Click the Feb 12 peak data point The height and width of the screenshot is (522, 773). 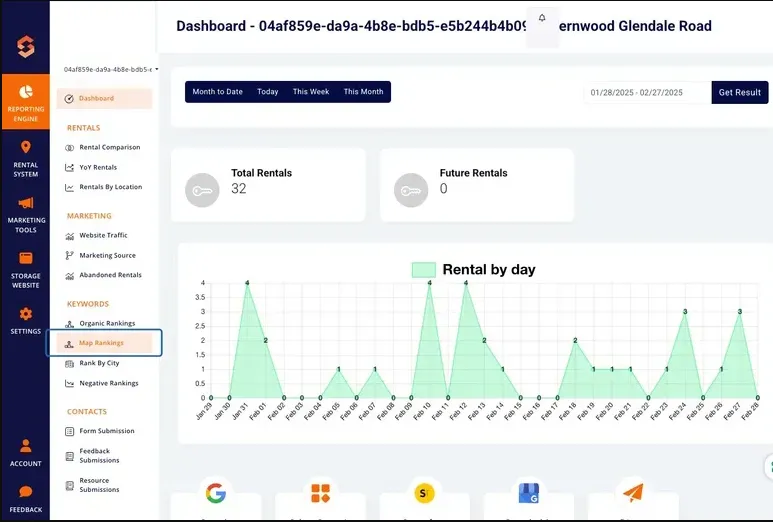tap(466, 283)
